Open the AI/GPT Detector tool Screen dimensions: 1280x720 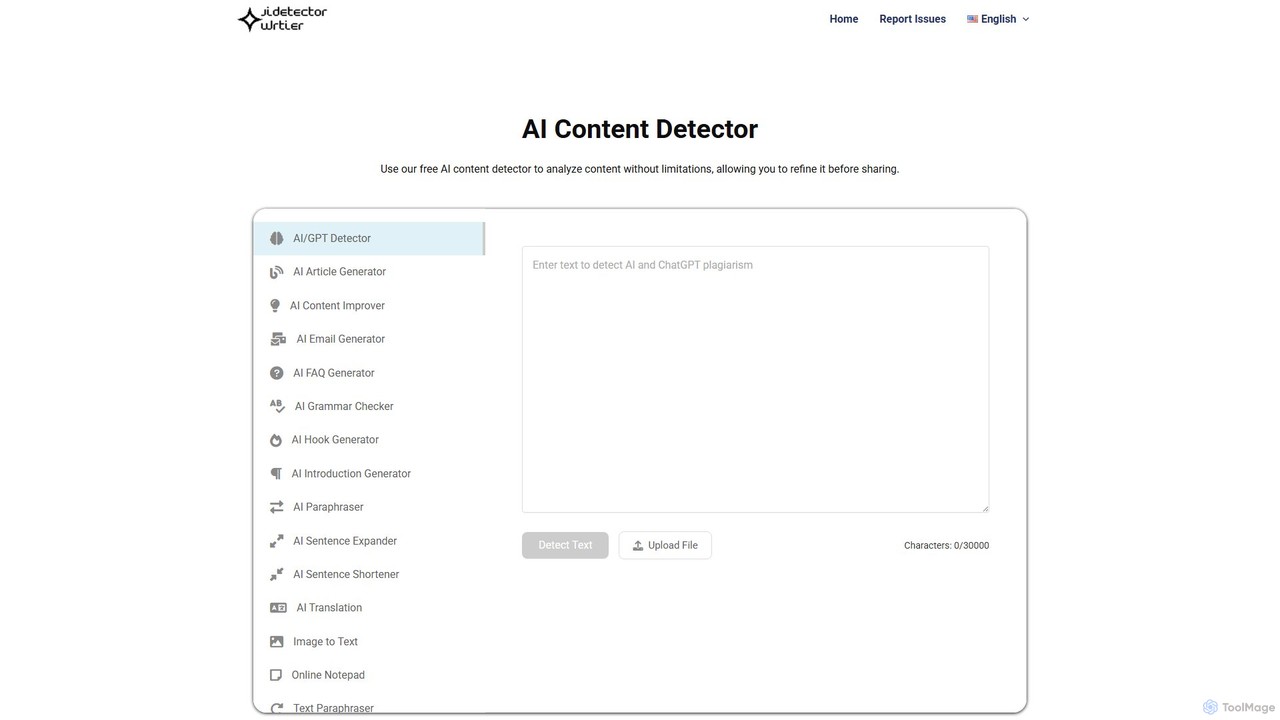369,238
